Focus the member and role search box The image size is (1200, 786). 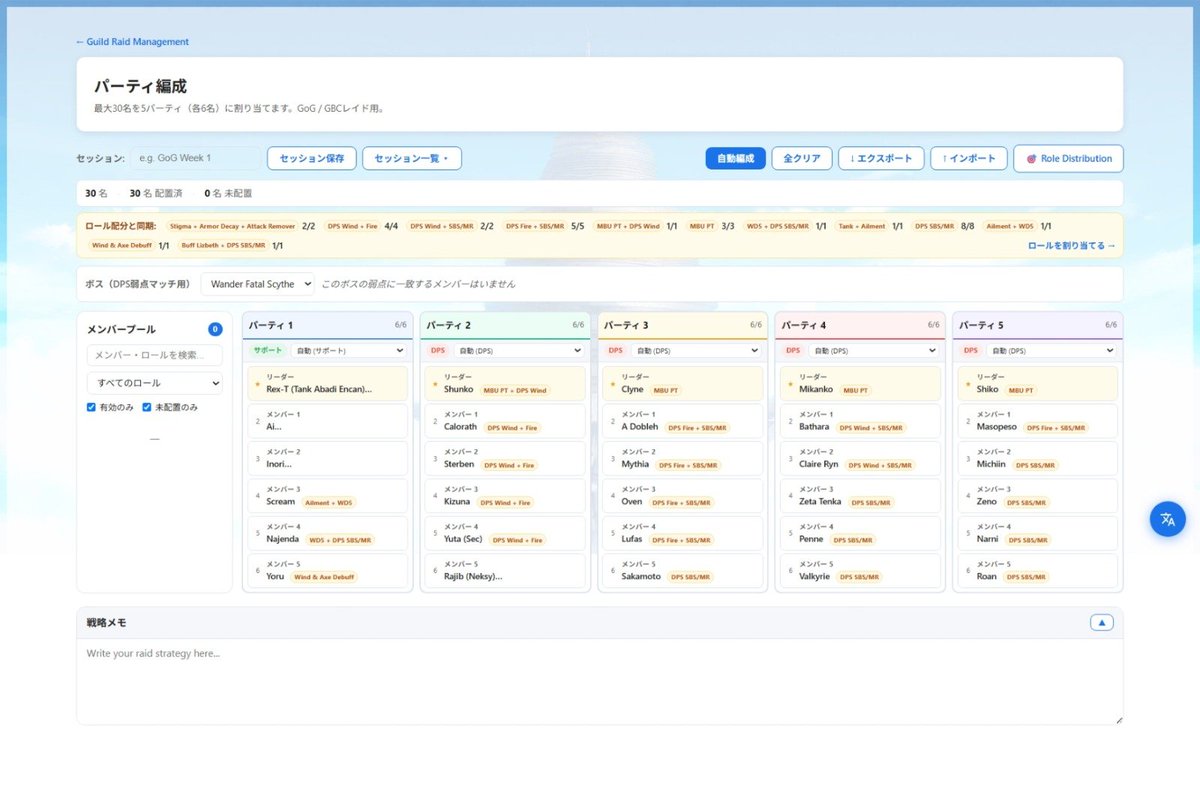154,355
